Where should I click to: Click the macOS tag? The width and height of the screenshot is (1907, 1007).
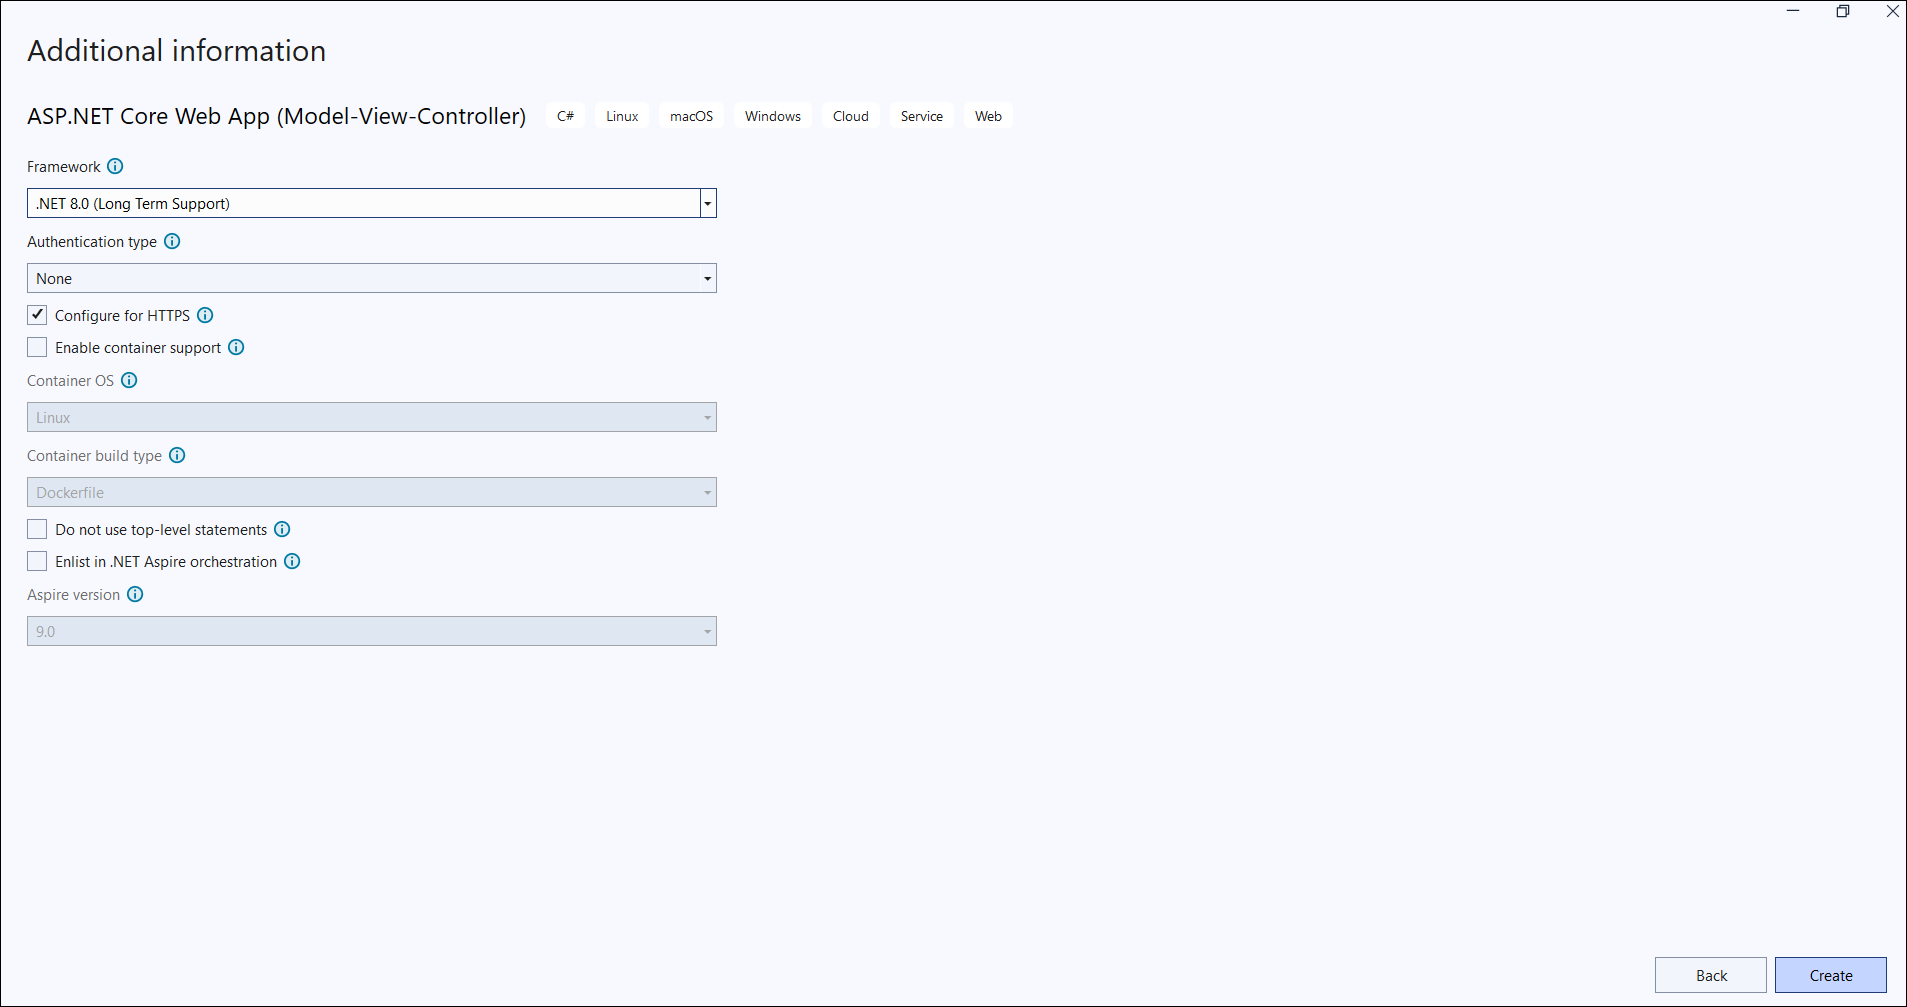click(691, 116)
